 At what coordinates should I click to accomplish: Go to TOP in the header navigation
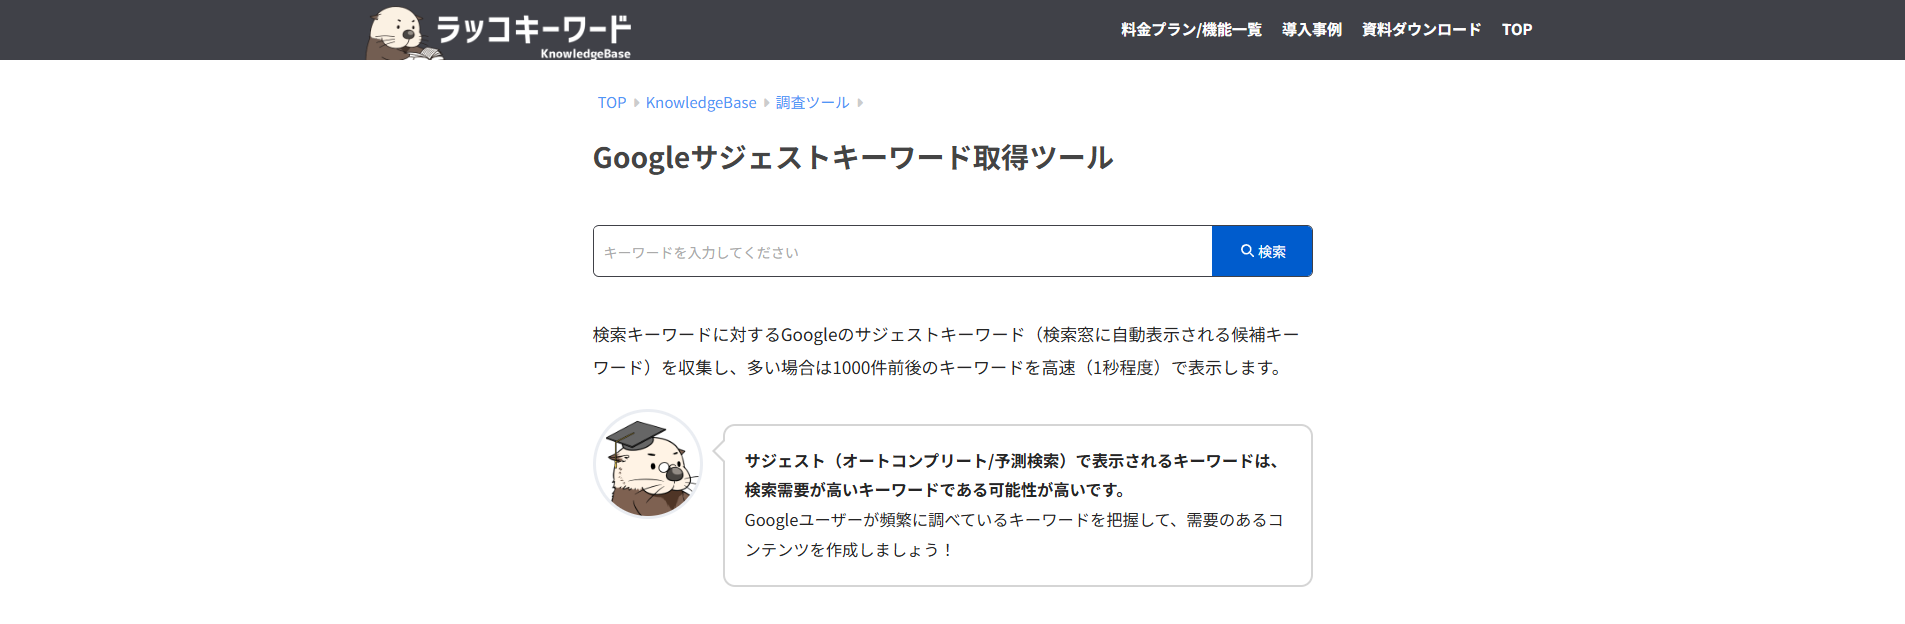click(1517, 30)
